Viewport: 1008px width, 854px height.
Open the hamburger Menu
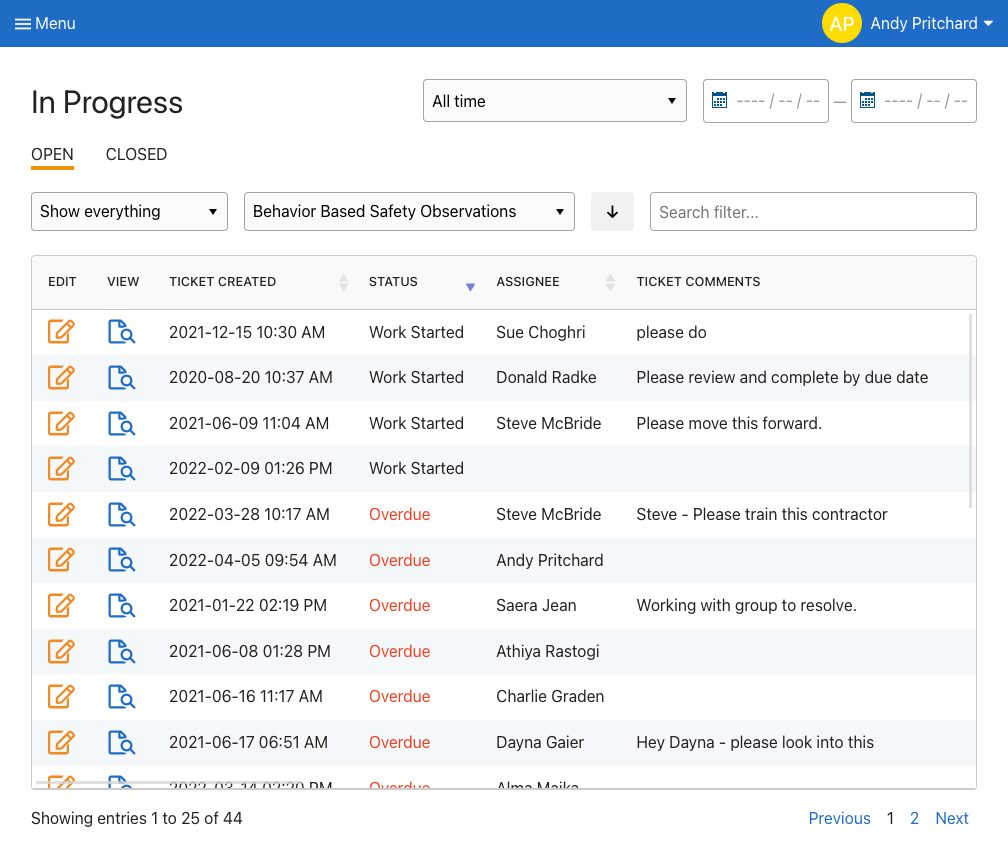[45, 24]
